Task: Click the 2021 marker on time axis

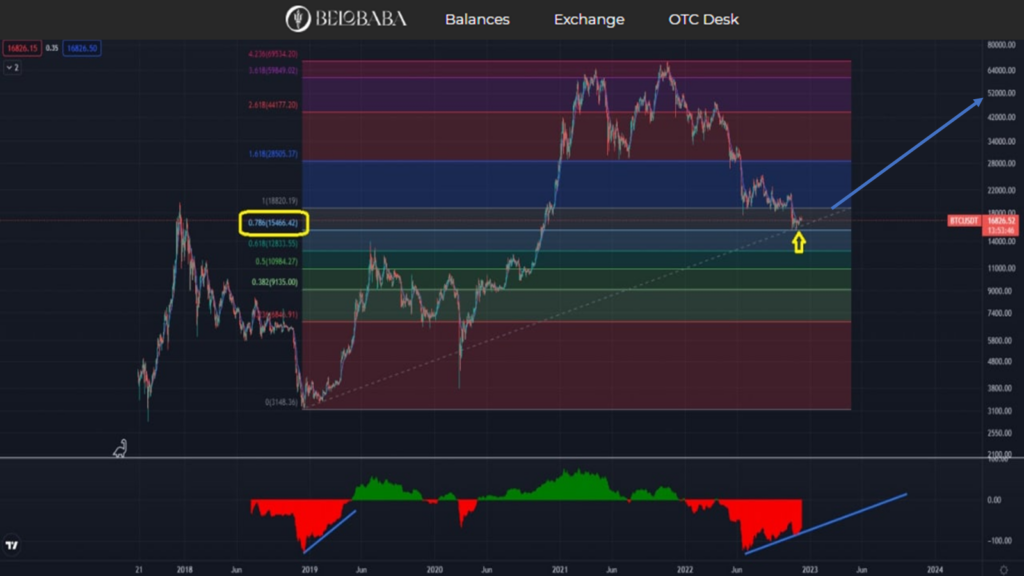Action: [560, 567]
